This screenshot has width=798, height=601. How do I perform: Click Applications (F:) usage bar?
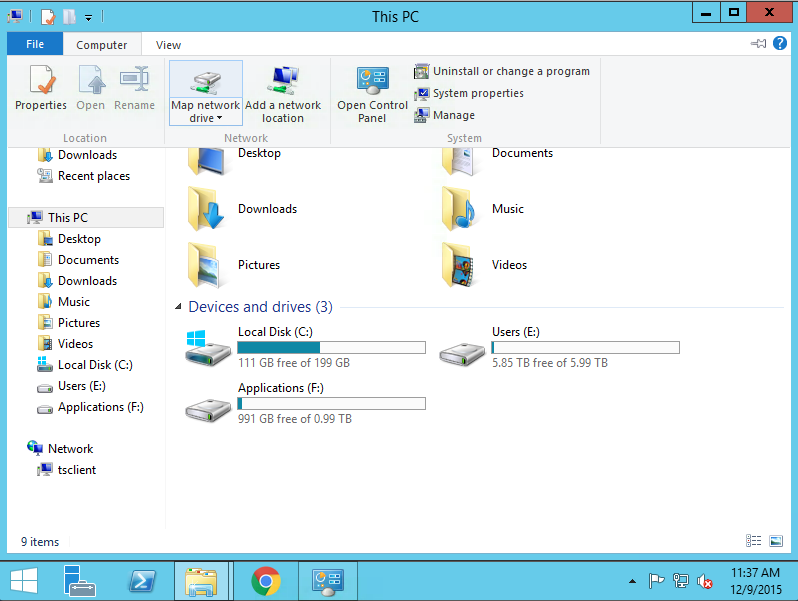tap(331, 404)
